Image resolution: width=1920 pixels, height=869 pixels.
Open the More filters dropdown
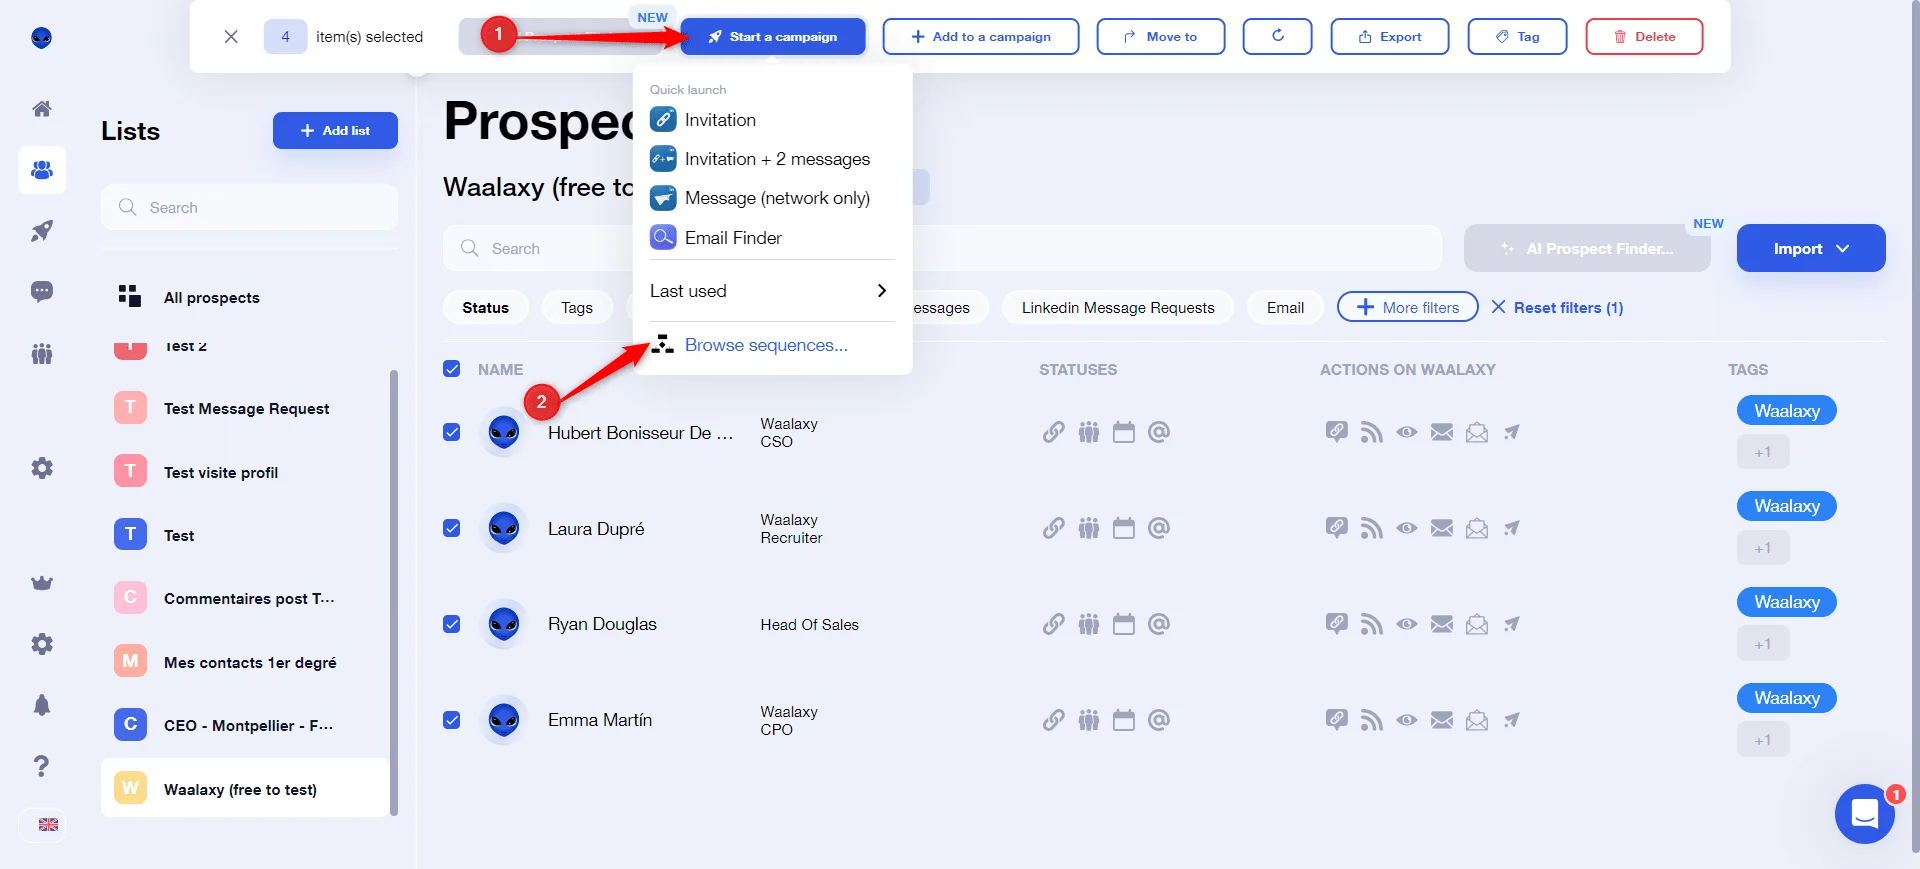pos(1408,307)
